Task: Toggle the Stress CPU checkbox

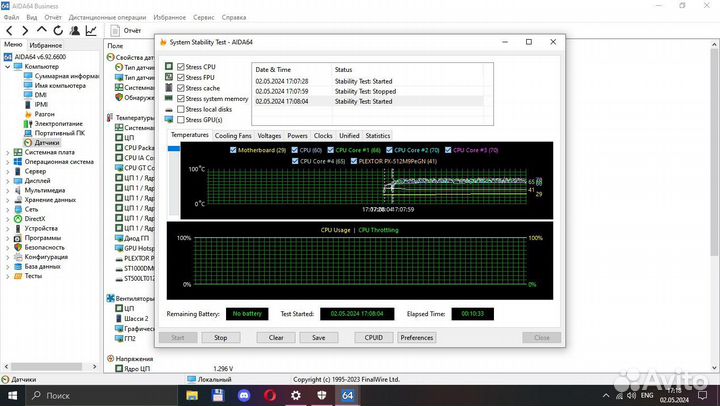Action: [181, 67]
